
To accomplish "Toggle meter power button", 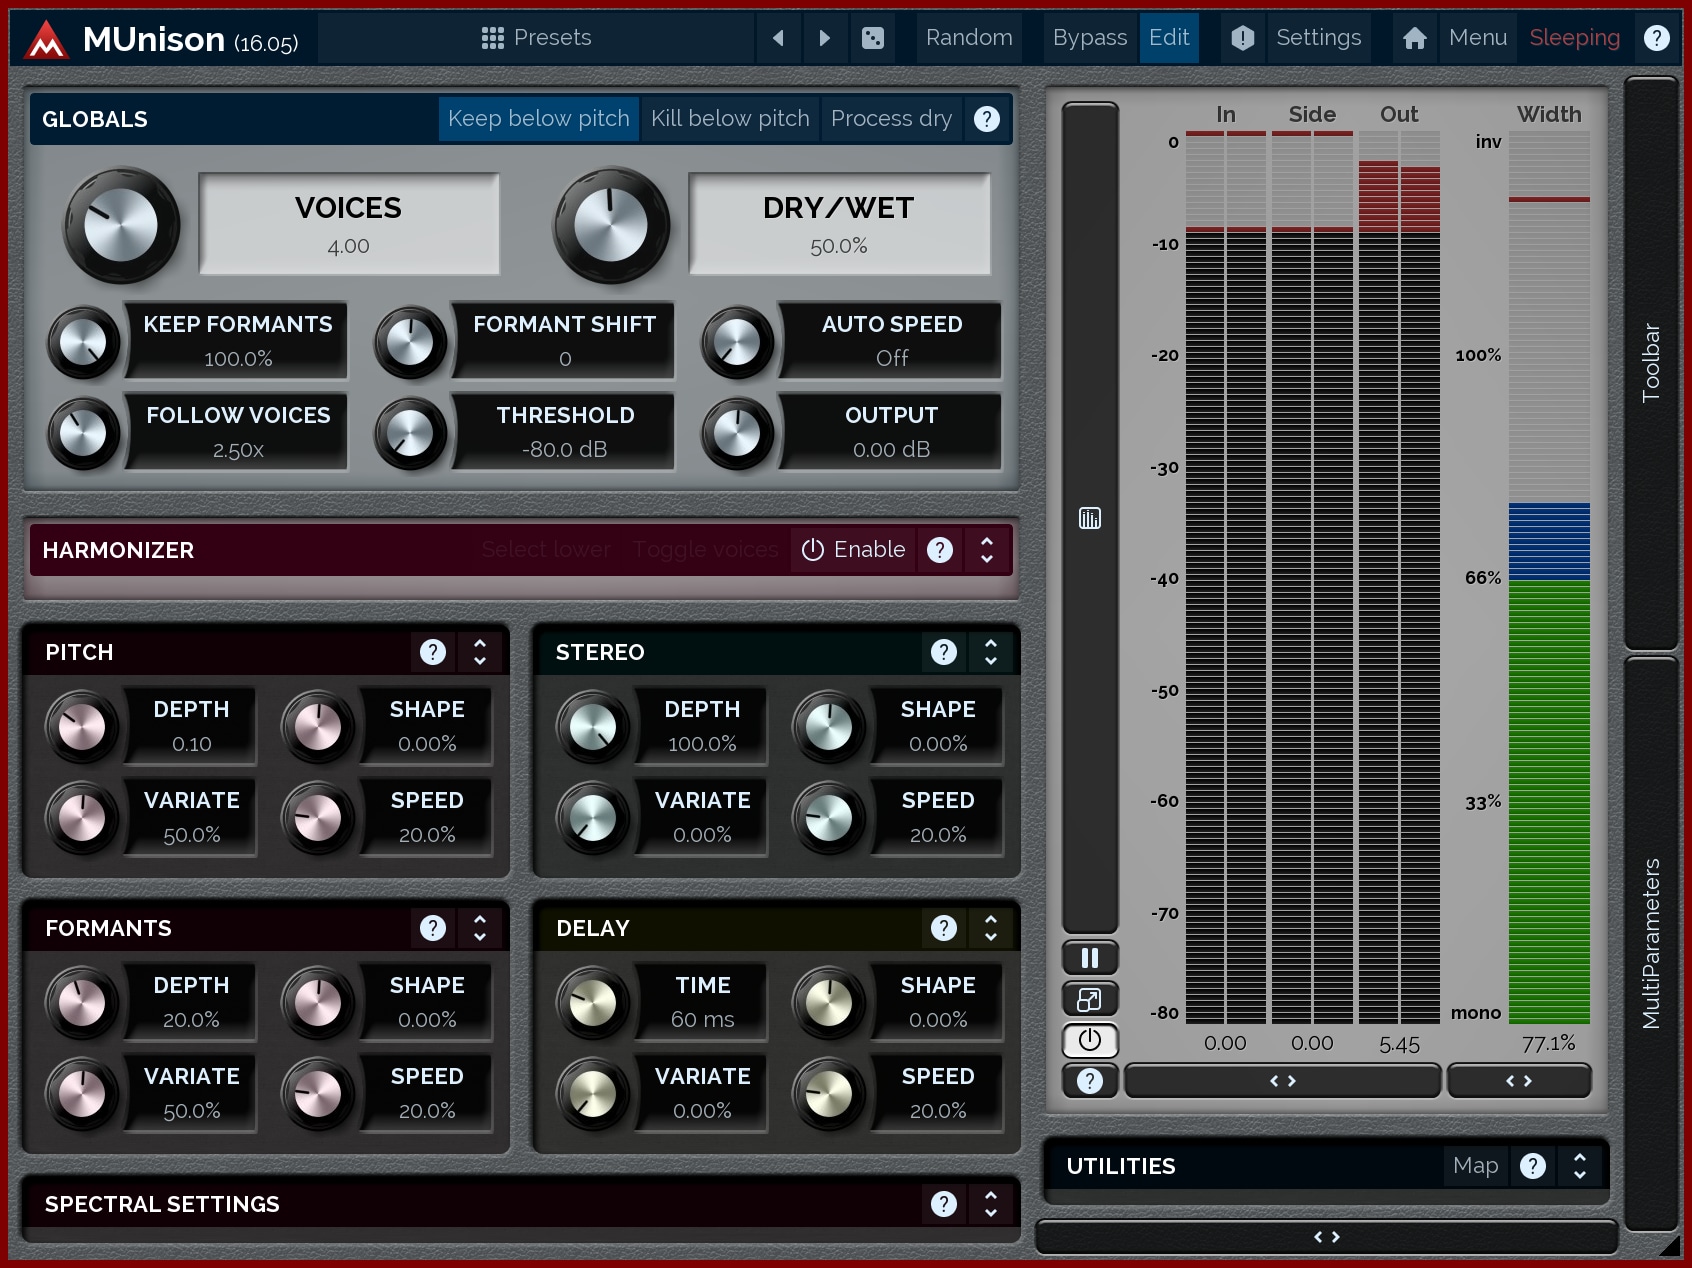I will pos(1090,1040).
